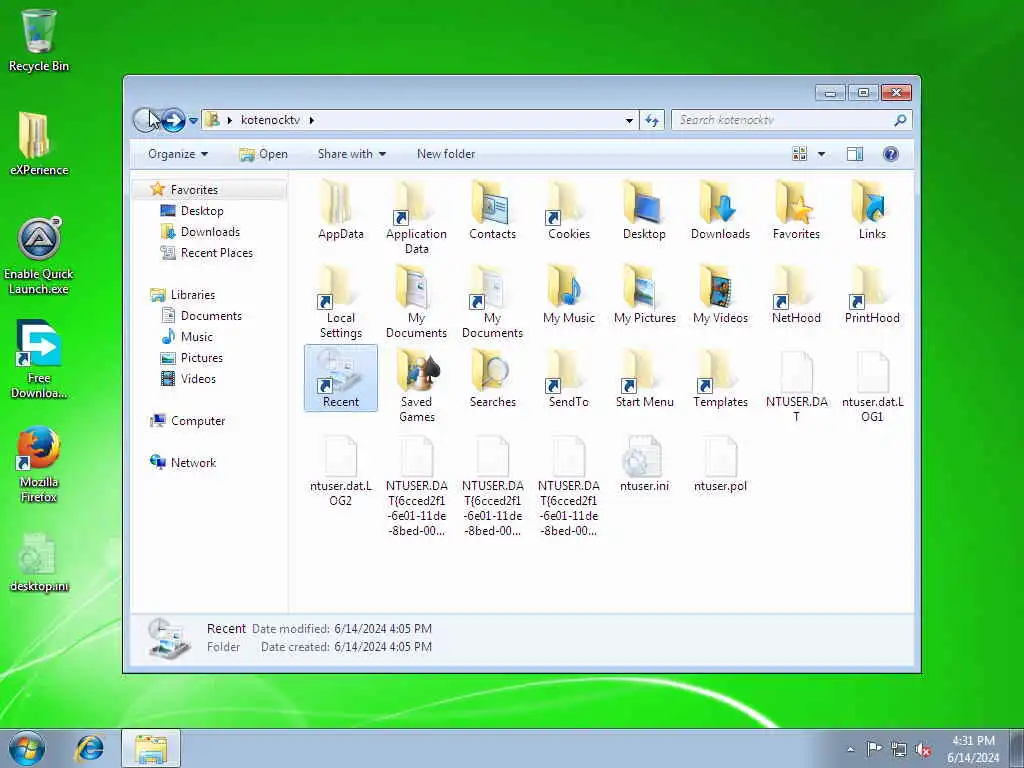Launch Internet Explorer from the taskbar
The height and width of the screenshot is (768, 1024).
pos(89,748)
